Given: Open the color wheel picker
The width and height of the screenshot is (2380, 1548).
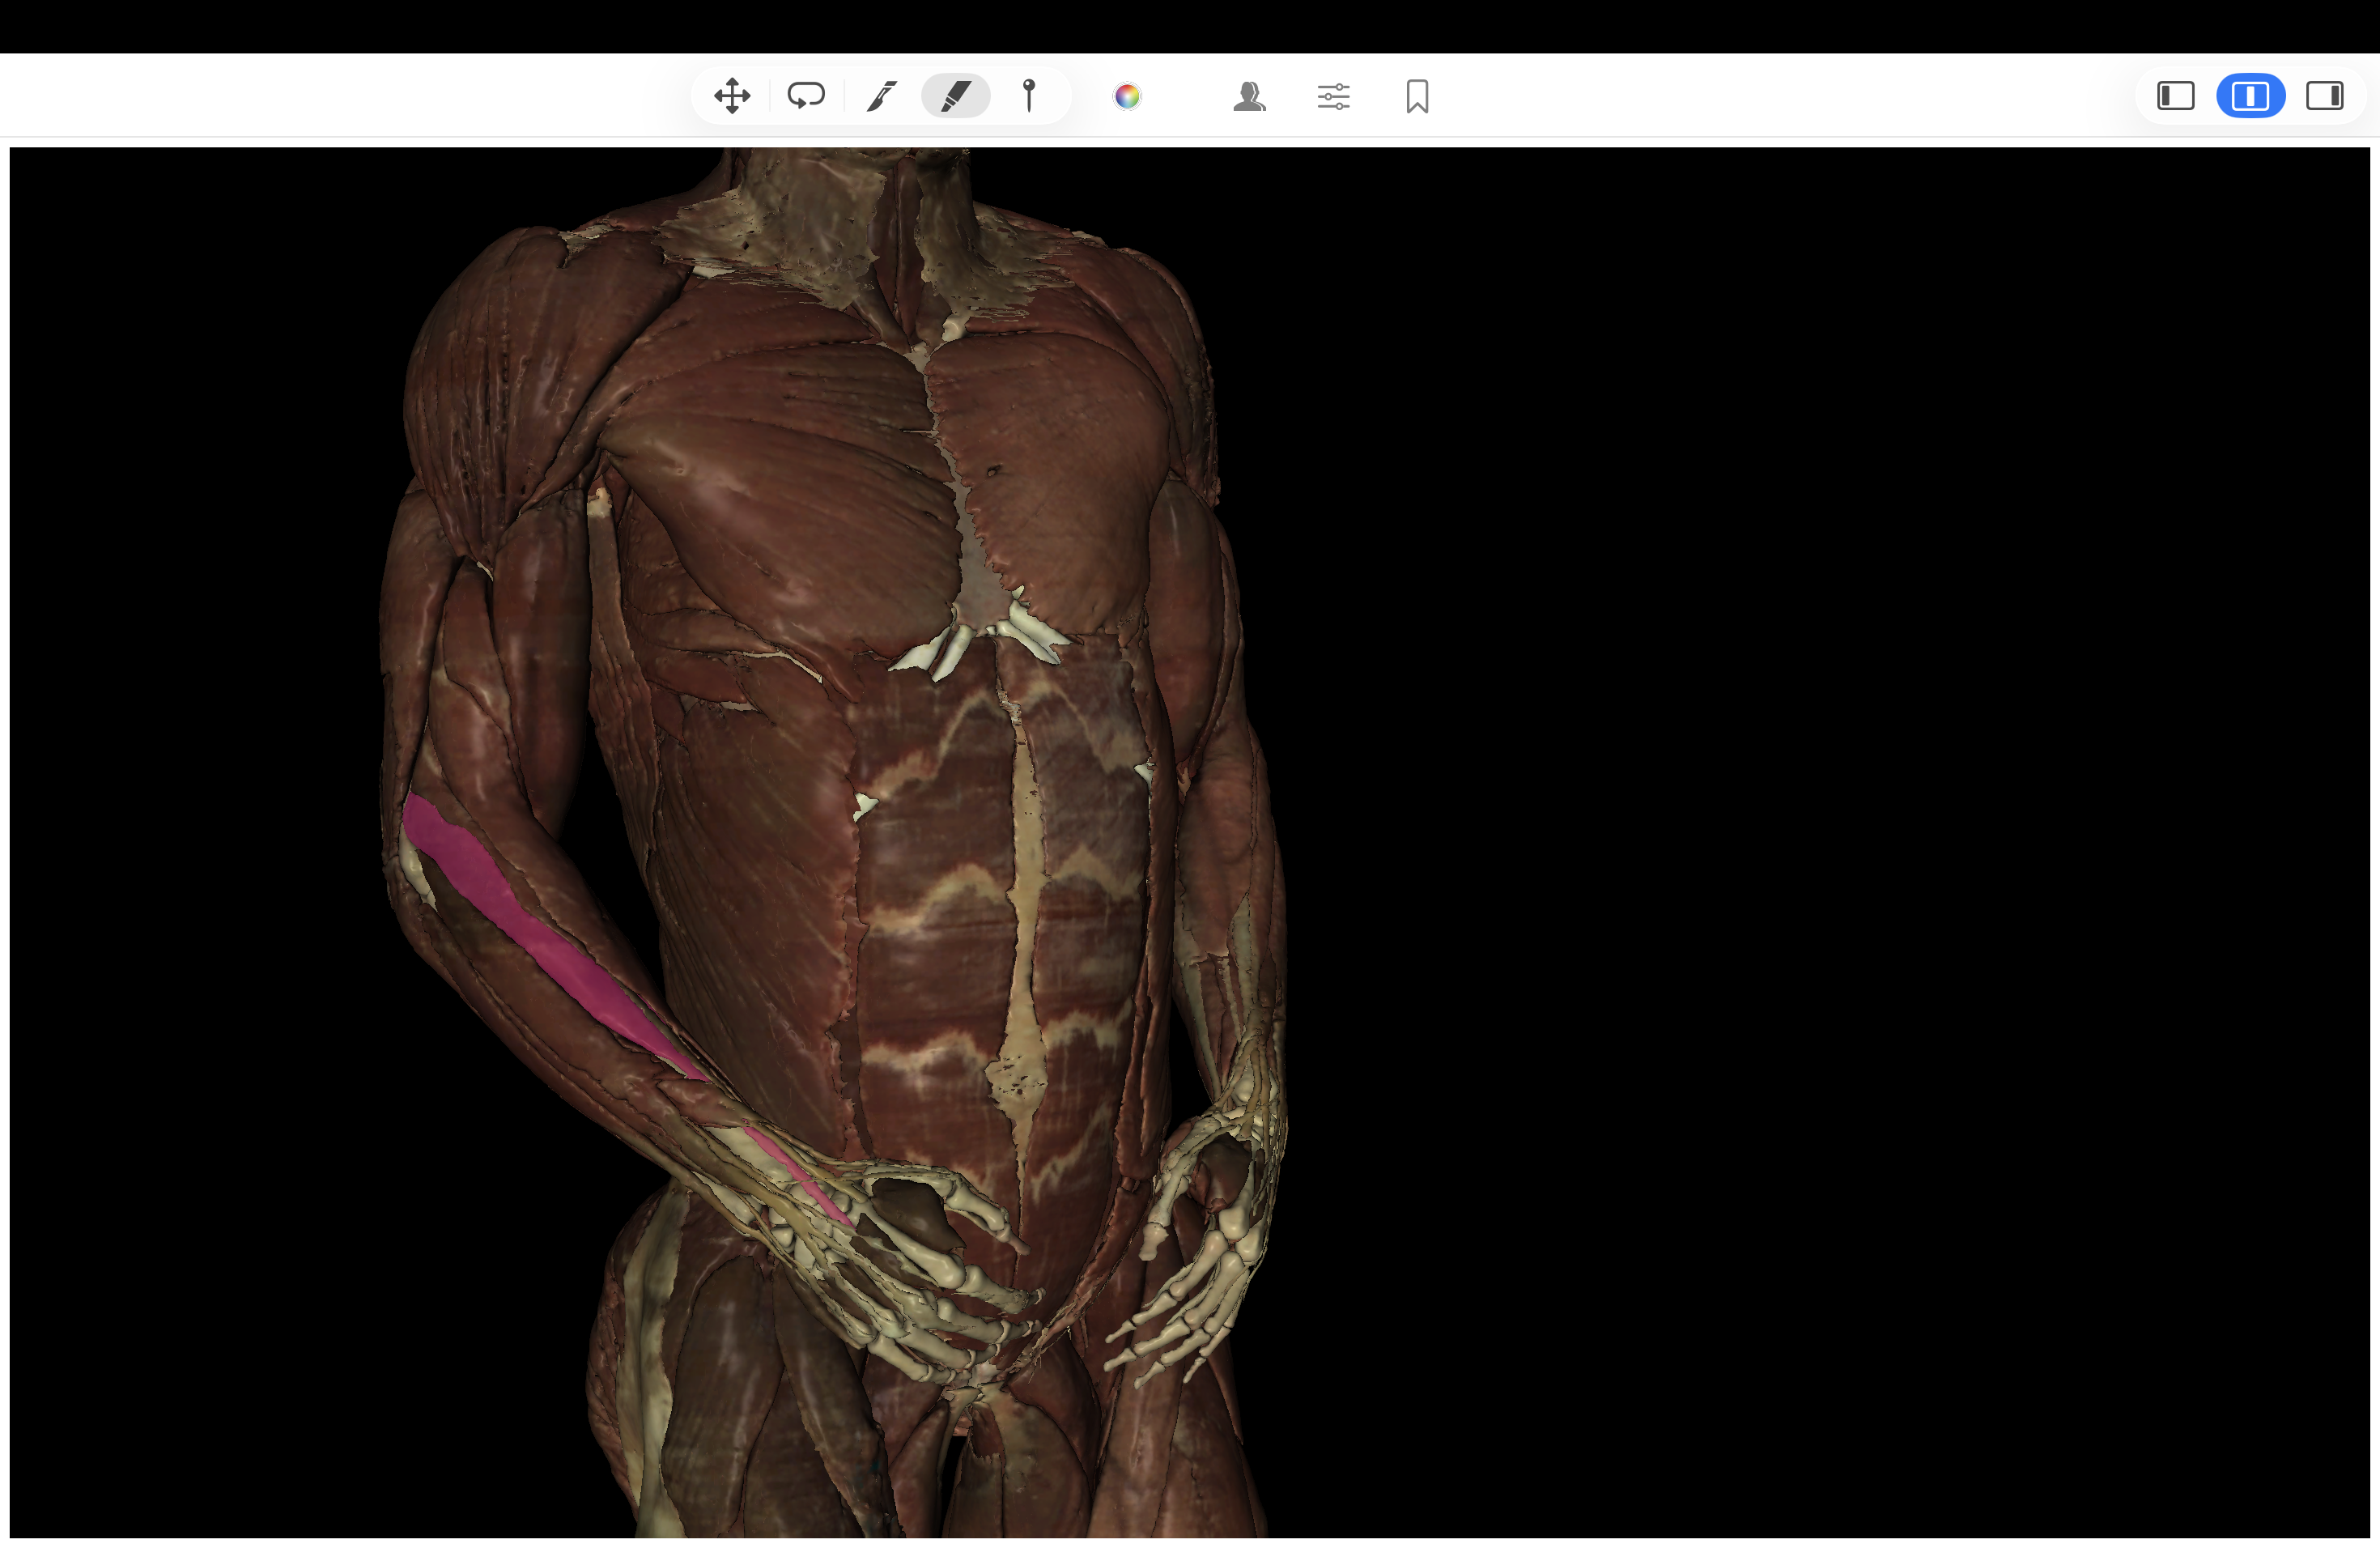Looking at the screenshot, I should tap(1127, 96).
